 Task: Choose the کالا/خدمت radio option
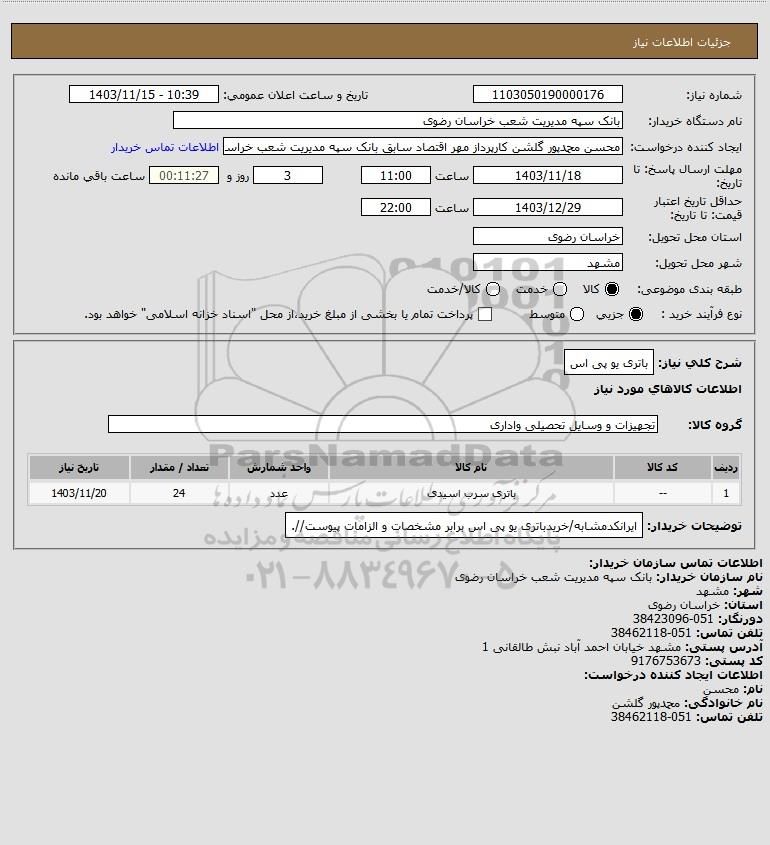(492, 289)
